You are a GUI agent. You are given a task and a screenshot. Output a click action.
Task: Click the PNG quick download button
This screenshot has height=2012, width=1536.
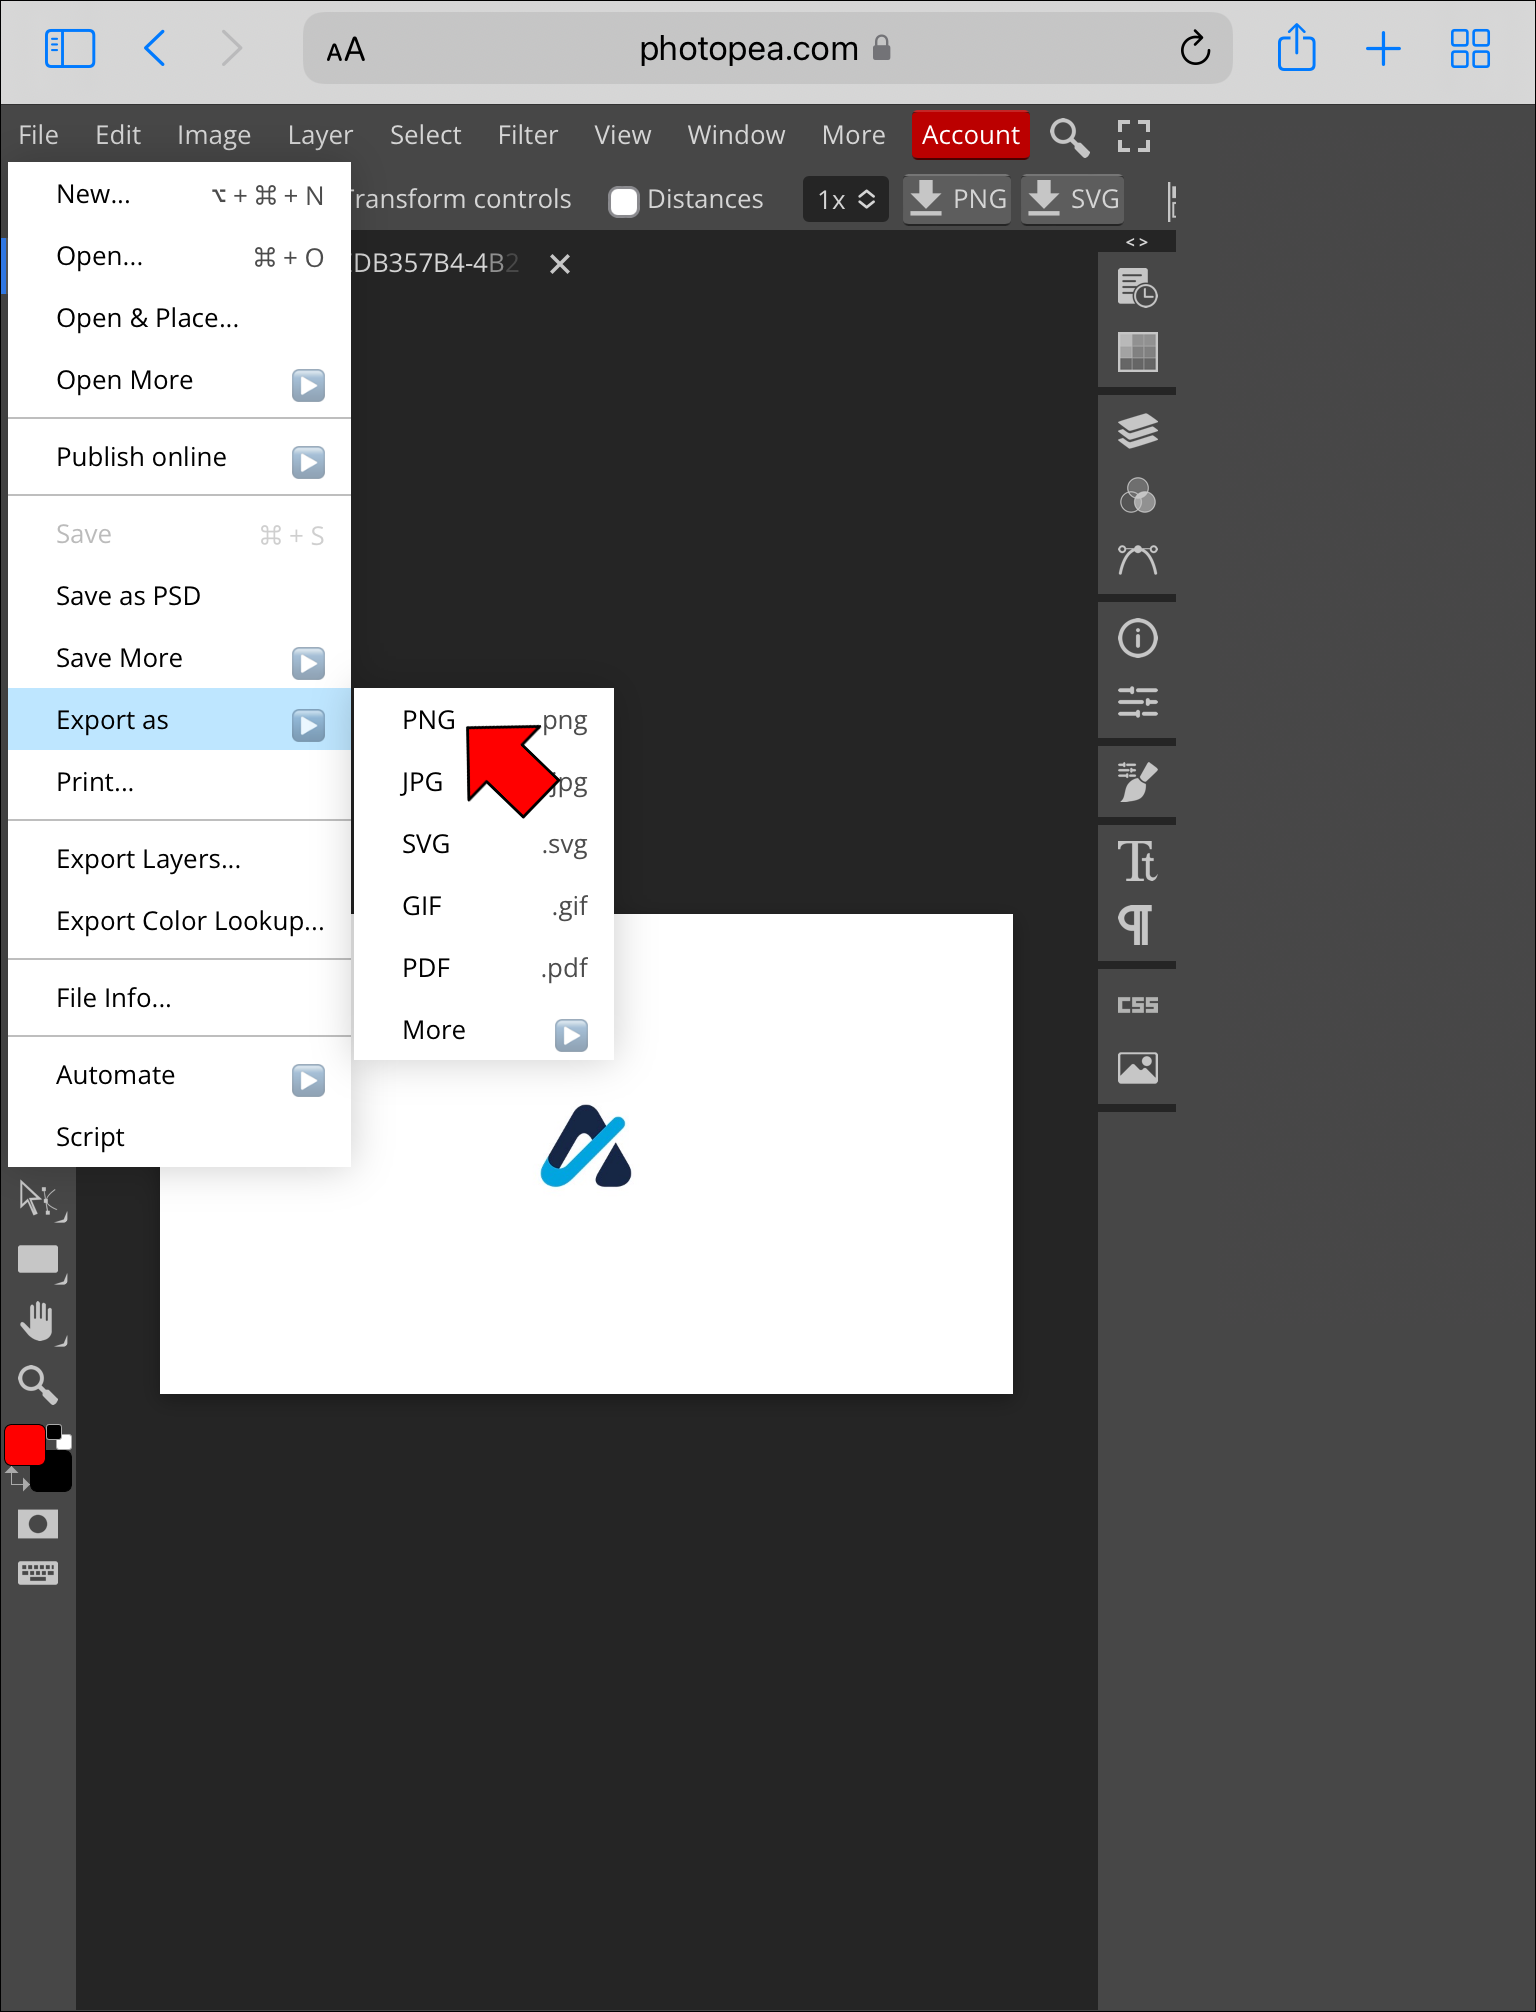click(x=957, y=199)
